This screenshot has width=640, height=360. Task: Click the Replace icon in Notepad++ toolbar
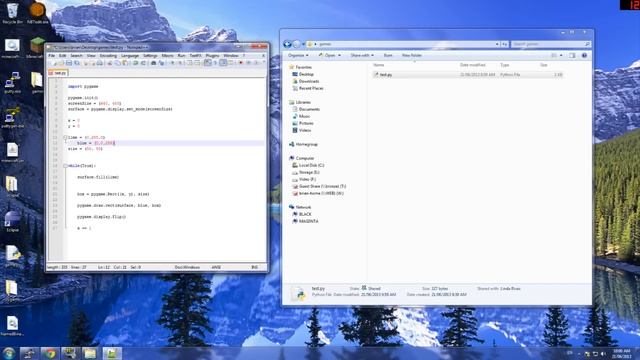[162, 63]
